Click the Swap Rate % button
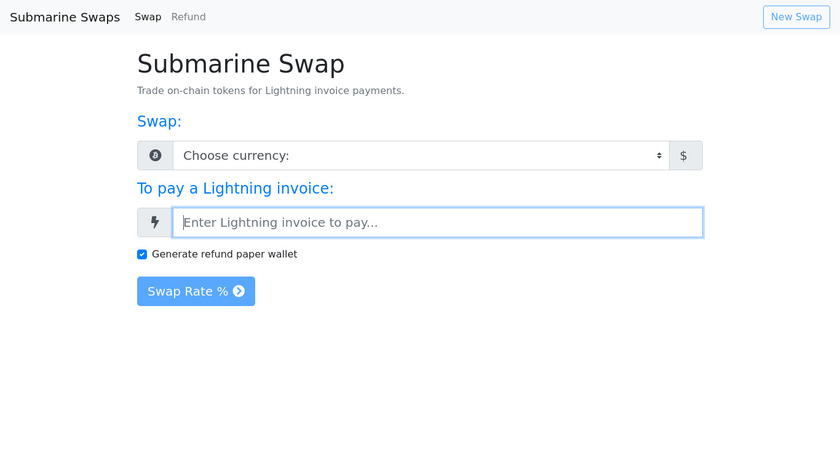The height and width of the screenshot is (472, 840). click(196, 291)
